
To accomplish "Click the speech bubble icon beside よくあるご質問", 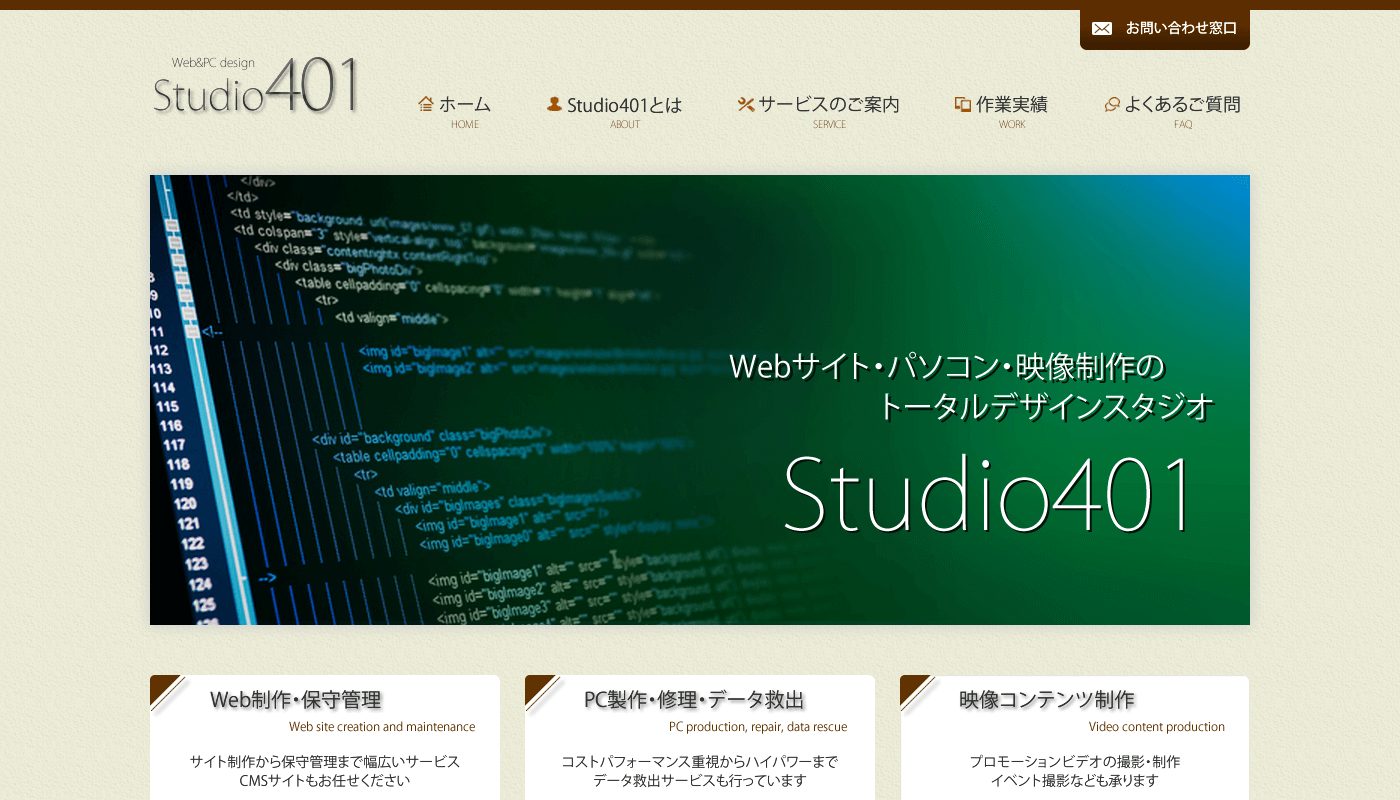I will coord(1112,104).
